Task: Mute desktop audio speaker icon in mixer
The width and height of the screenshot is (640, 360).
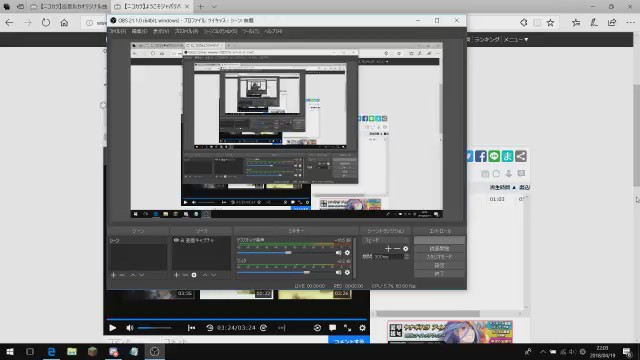Action: pos(338,253)
